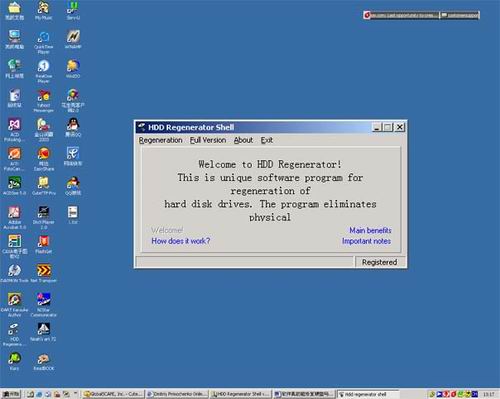Open the QuickTime Player desktop shortcut
This screenshot has height=399, width=500.
coord(43,42)
